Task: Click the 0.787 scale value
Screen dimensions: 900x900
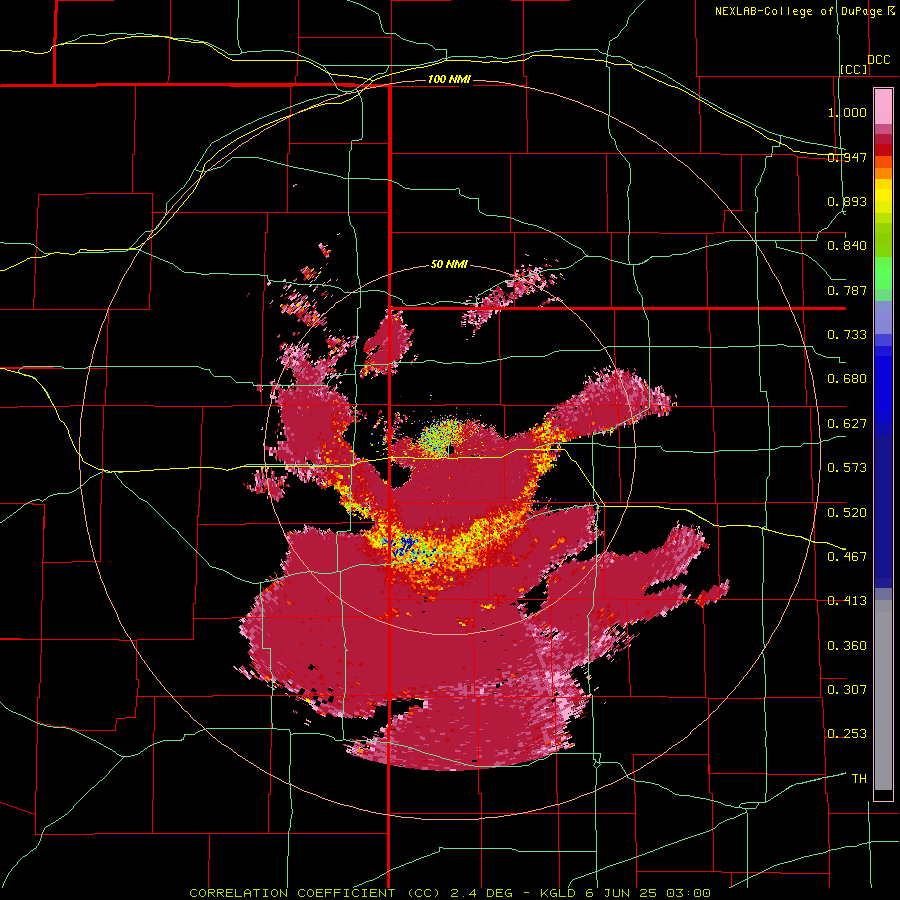Action: [847, 290]
